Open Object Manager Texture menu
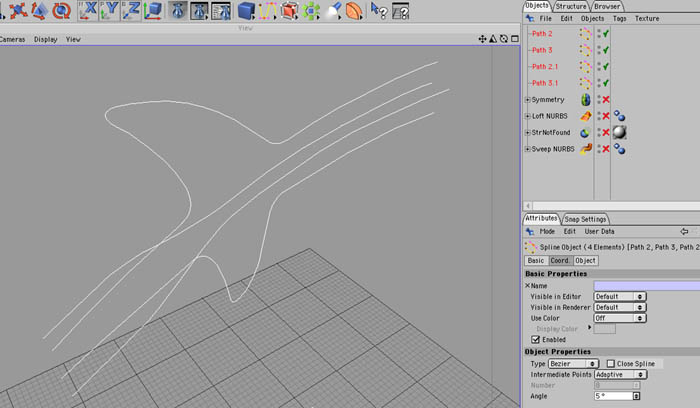Screen dimensions: 700x408 (647, 18)
